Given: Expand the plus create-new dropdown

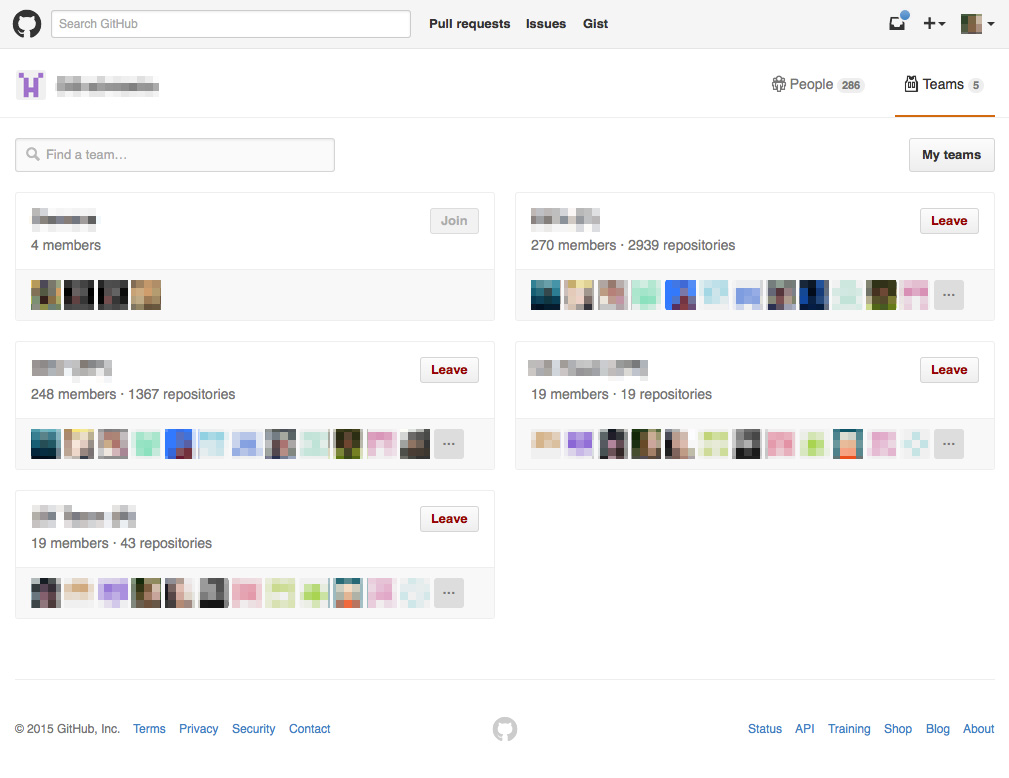Looking at the screenshot, I should pyautogui.click(x=934, y=24).
